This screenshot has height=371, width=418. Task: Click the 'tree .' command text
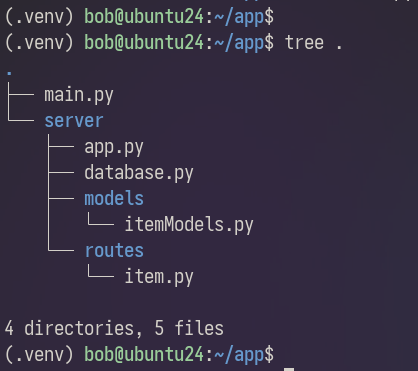click(x=313, y=43)
